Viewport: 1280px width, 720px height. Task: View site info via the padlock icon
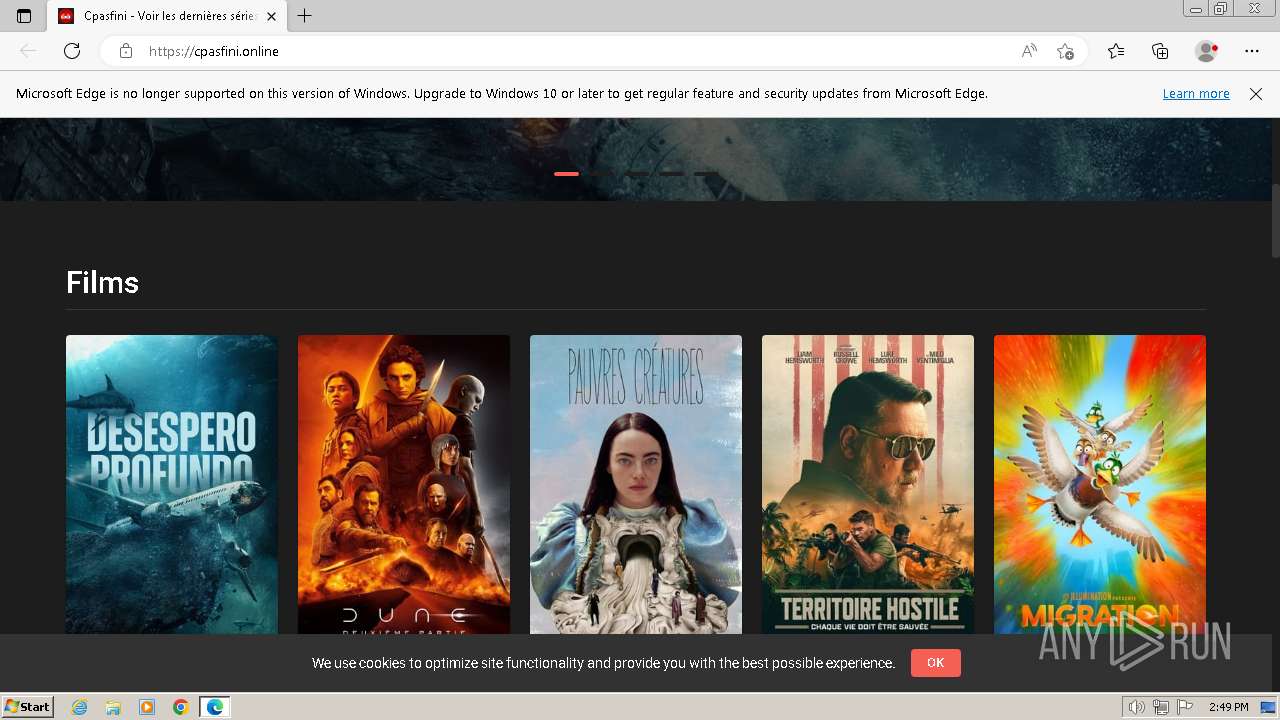click(x=125, y=51)
